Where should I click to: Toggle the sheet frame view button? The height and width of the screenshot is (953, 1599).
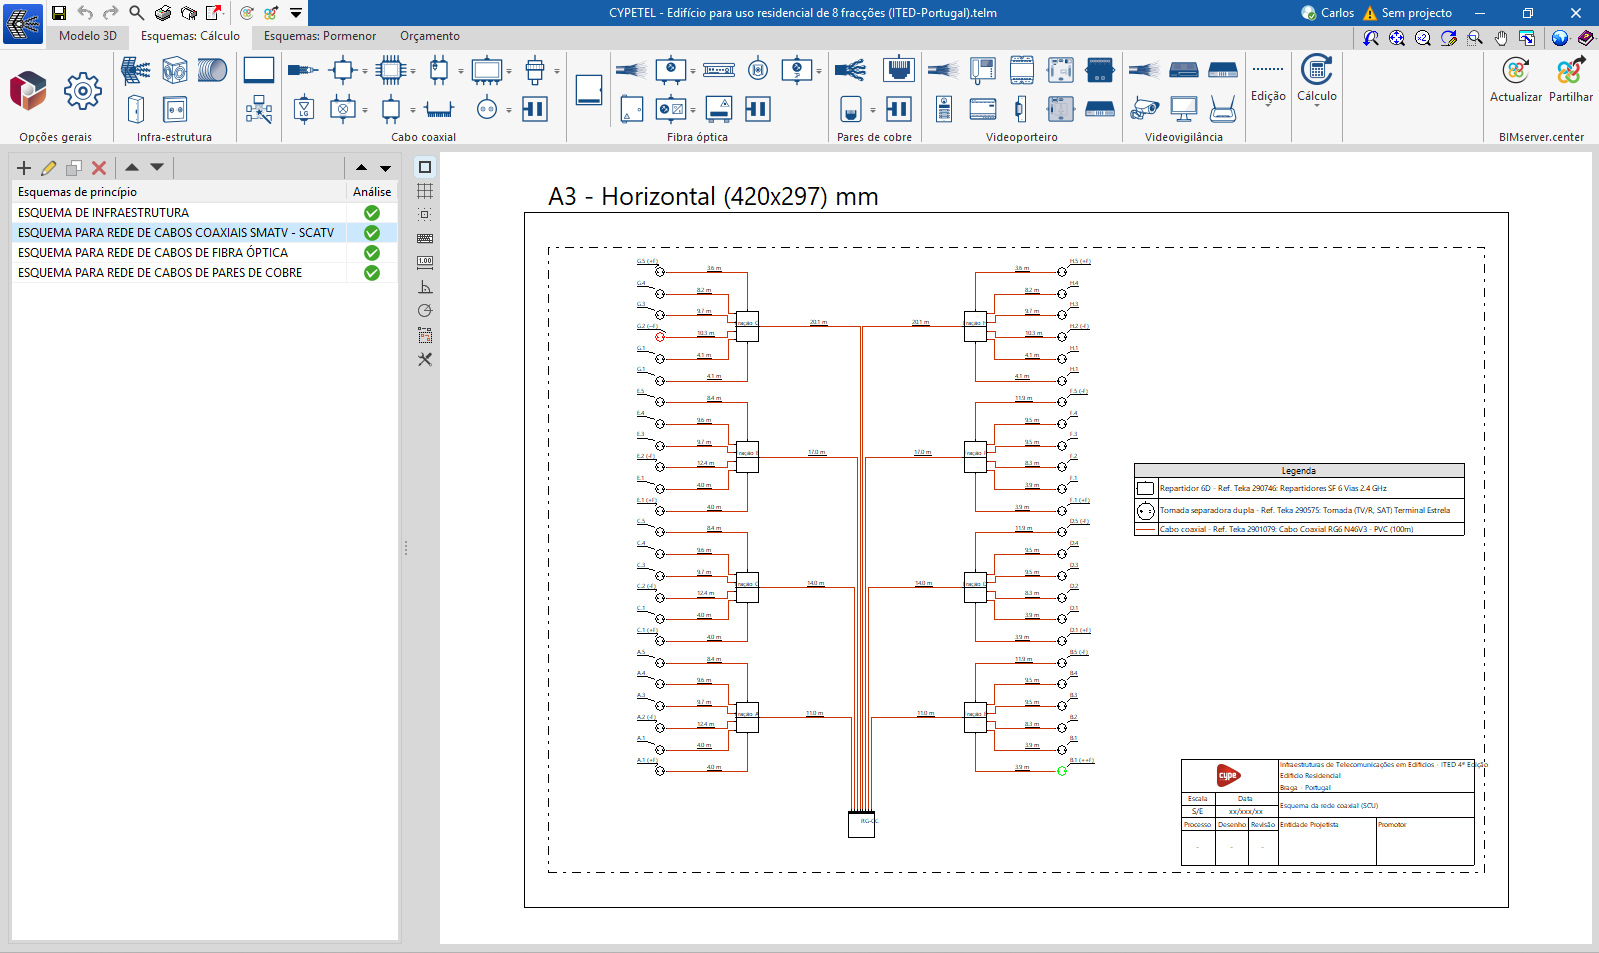click(425, 167)
